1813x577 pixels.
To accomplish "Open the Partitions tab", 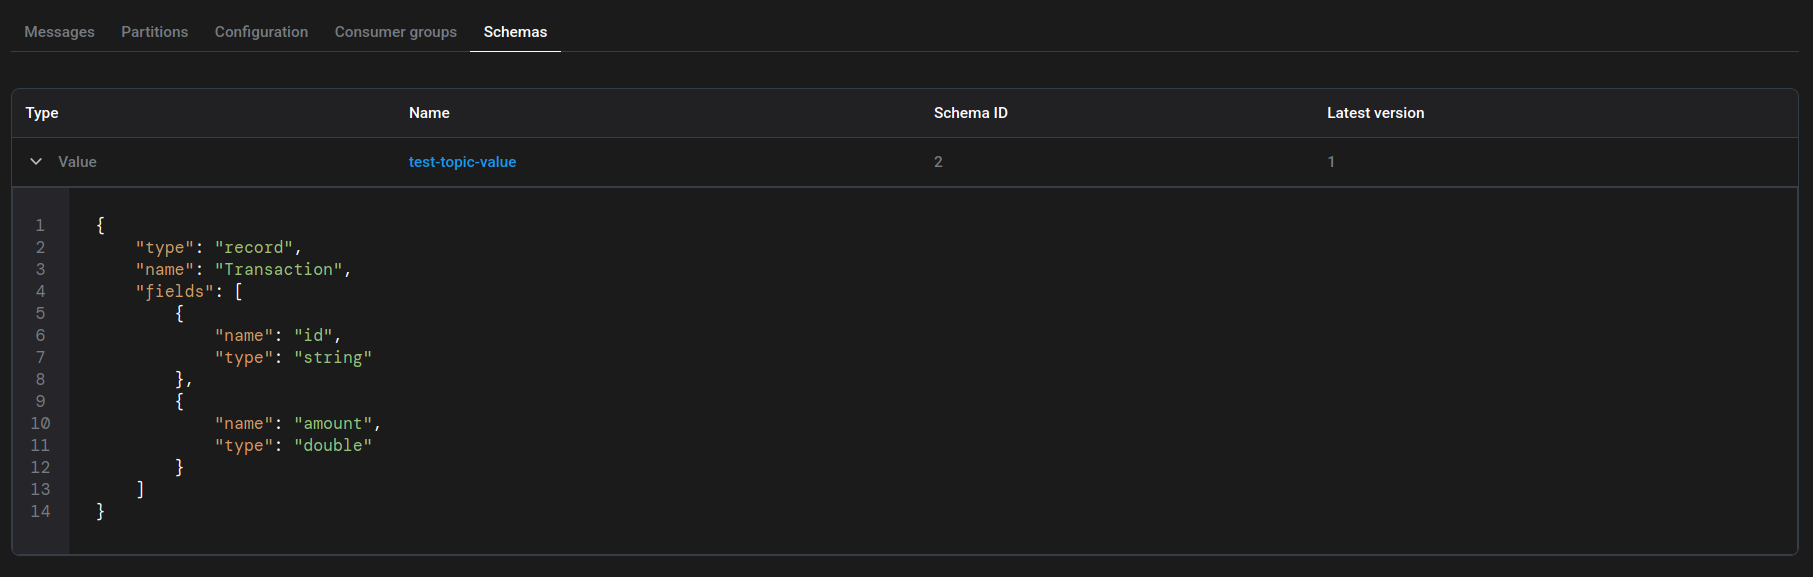I will point(154,32).
